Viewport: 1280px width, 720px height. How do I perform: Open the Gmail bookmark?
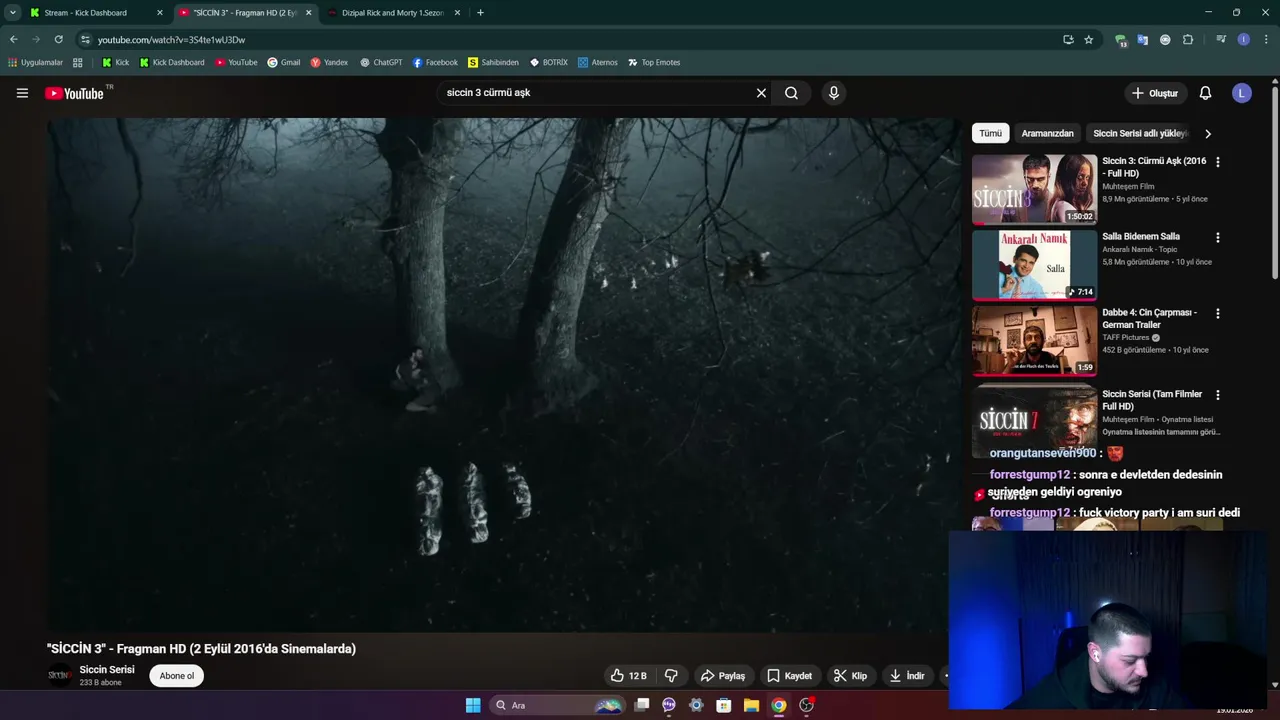284,62
